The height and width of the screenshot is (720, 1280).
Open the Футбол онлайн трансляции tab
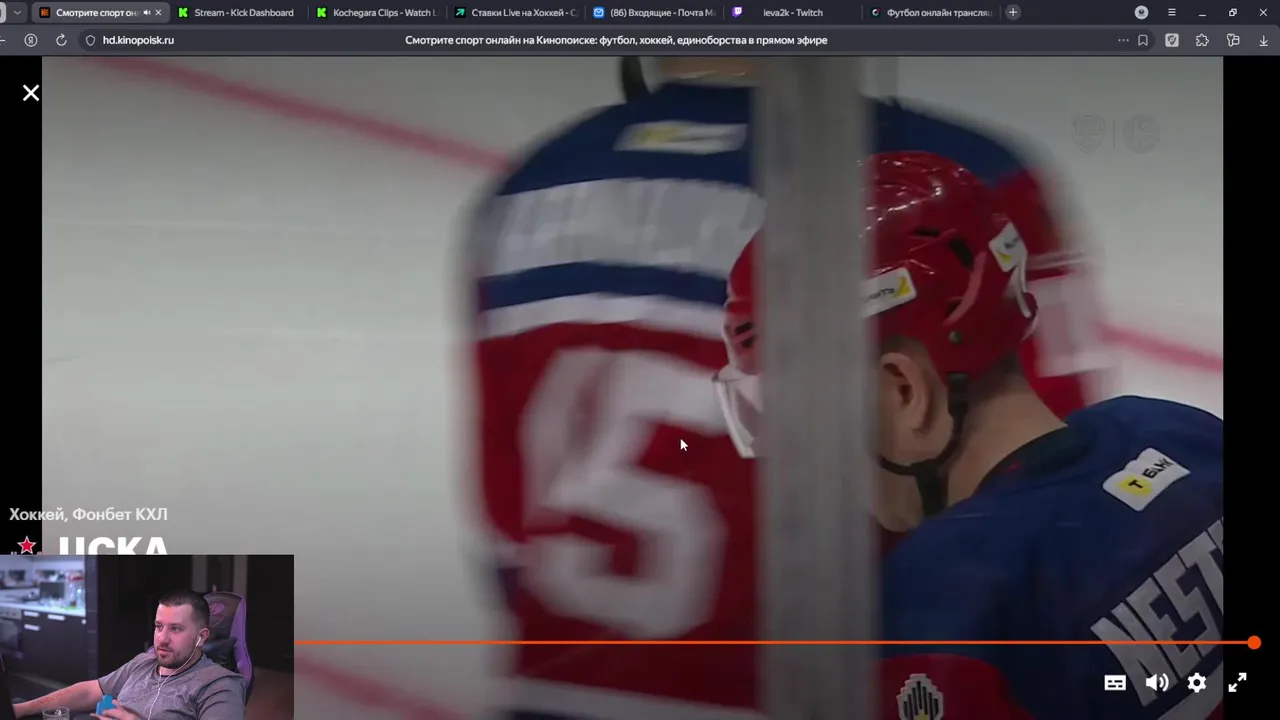click(930, 13)
